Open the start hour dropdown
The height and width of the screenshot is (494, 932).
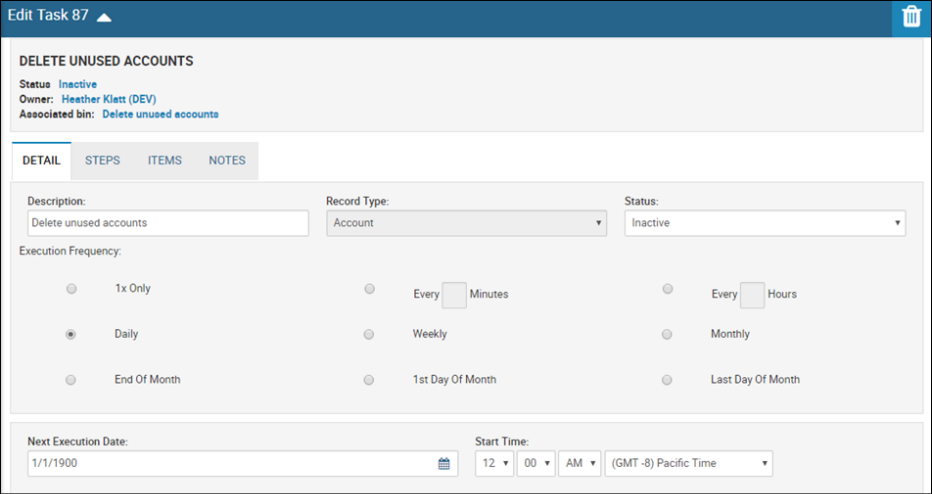coord(495,463)
